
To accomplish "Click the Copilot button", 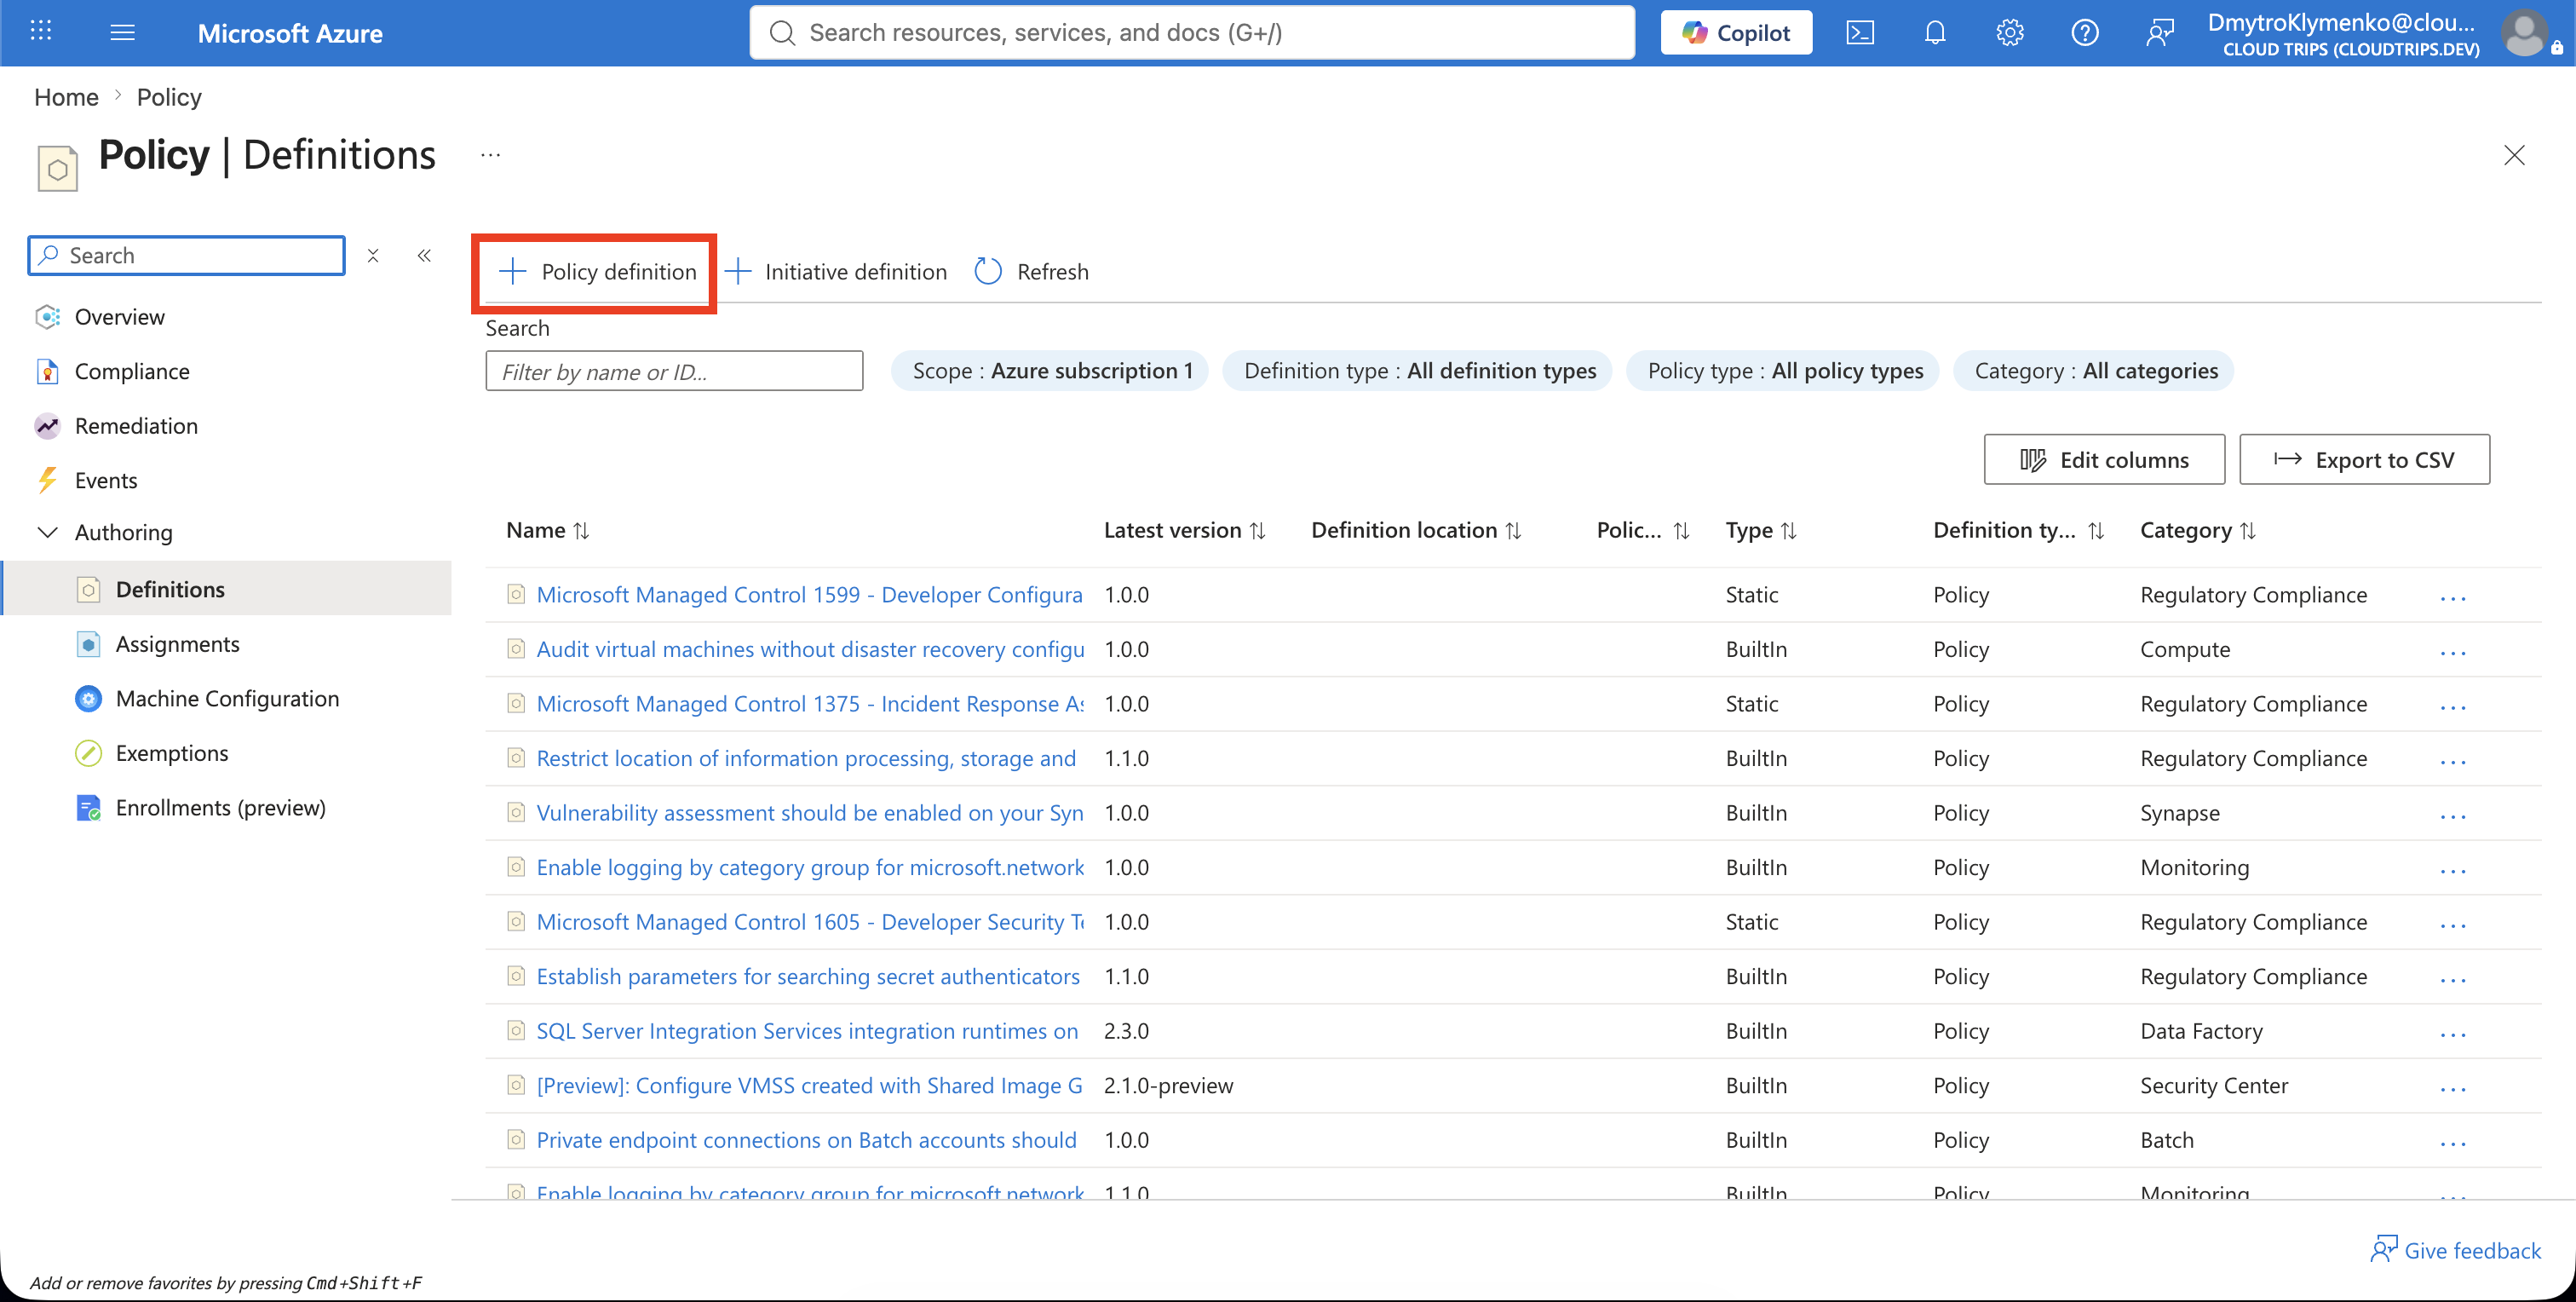I will tap(1736, 33).
